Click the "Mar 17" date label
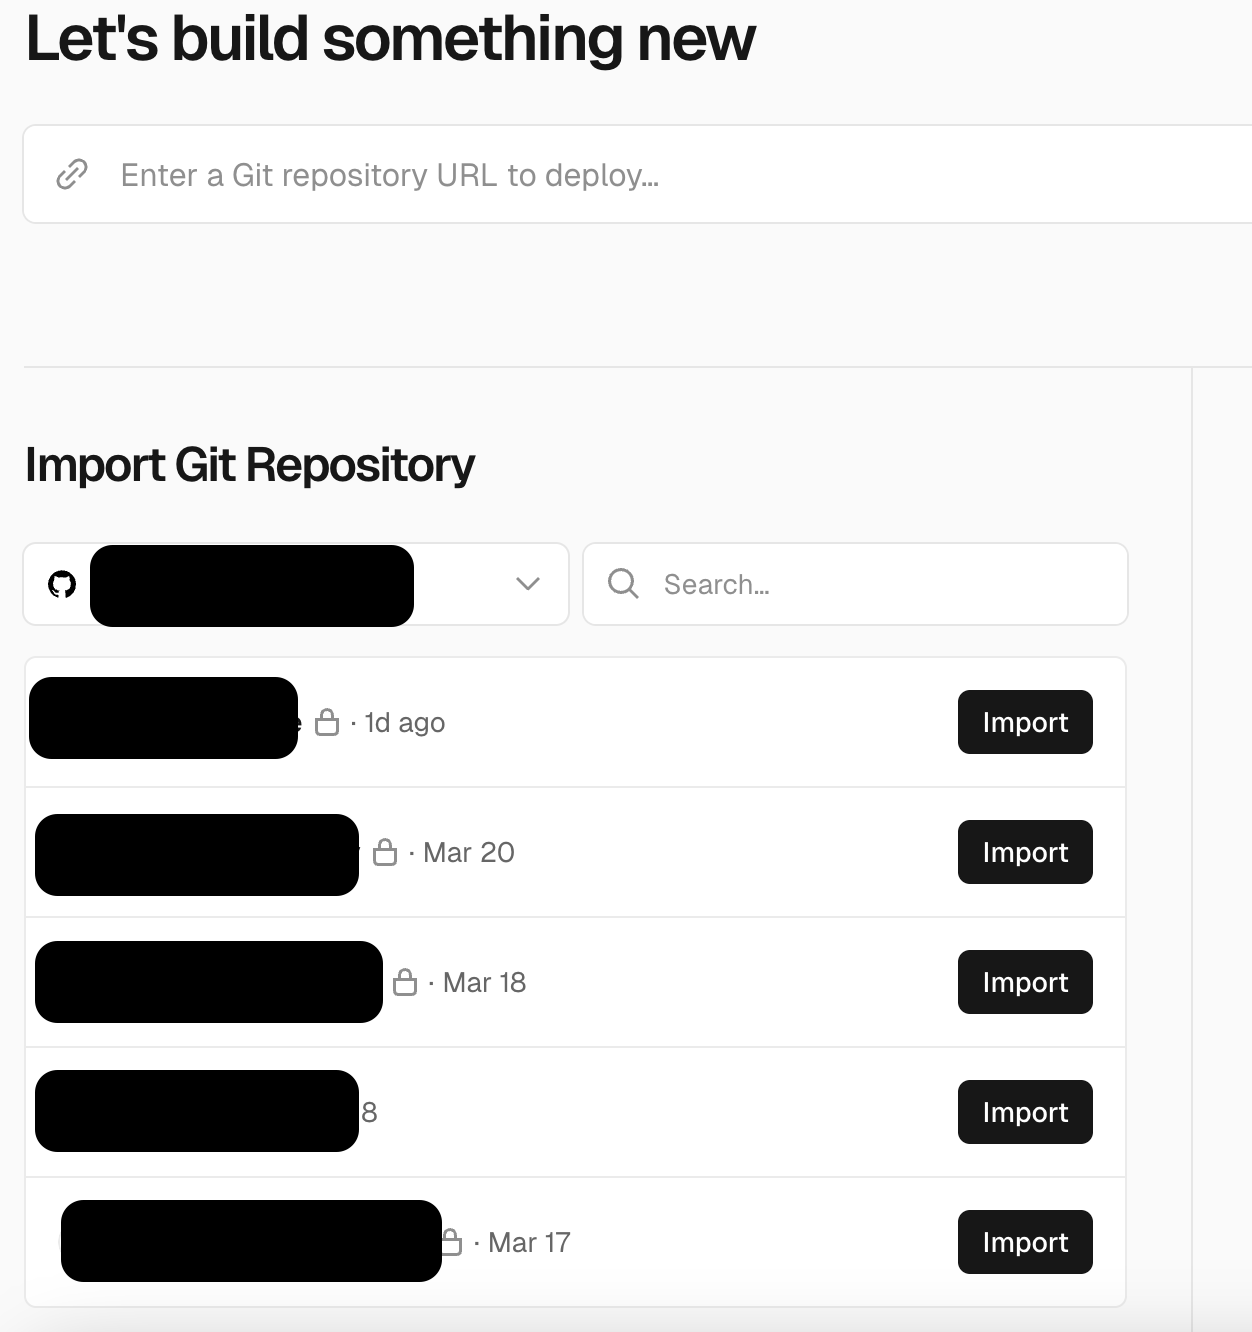The image size is (1252, 1332). tap(529, 1243)
